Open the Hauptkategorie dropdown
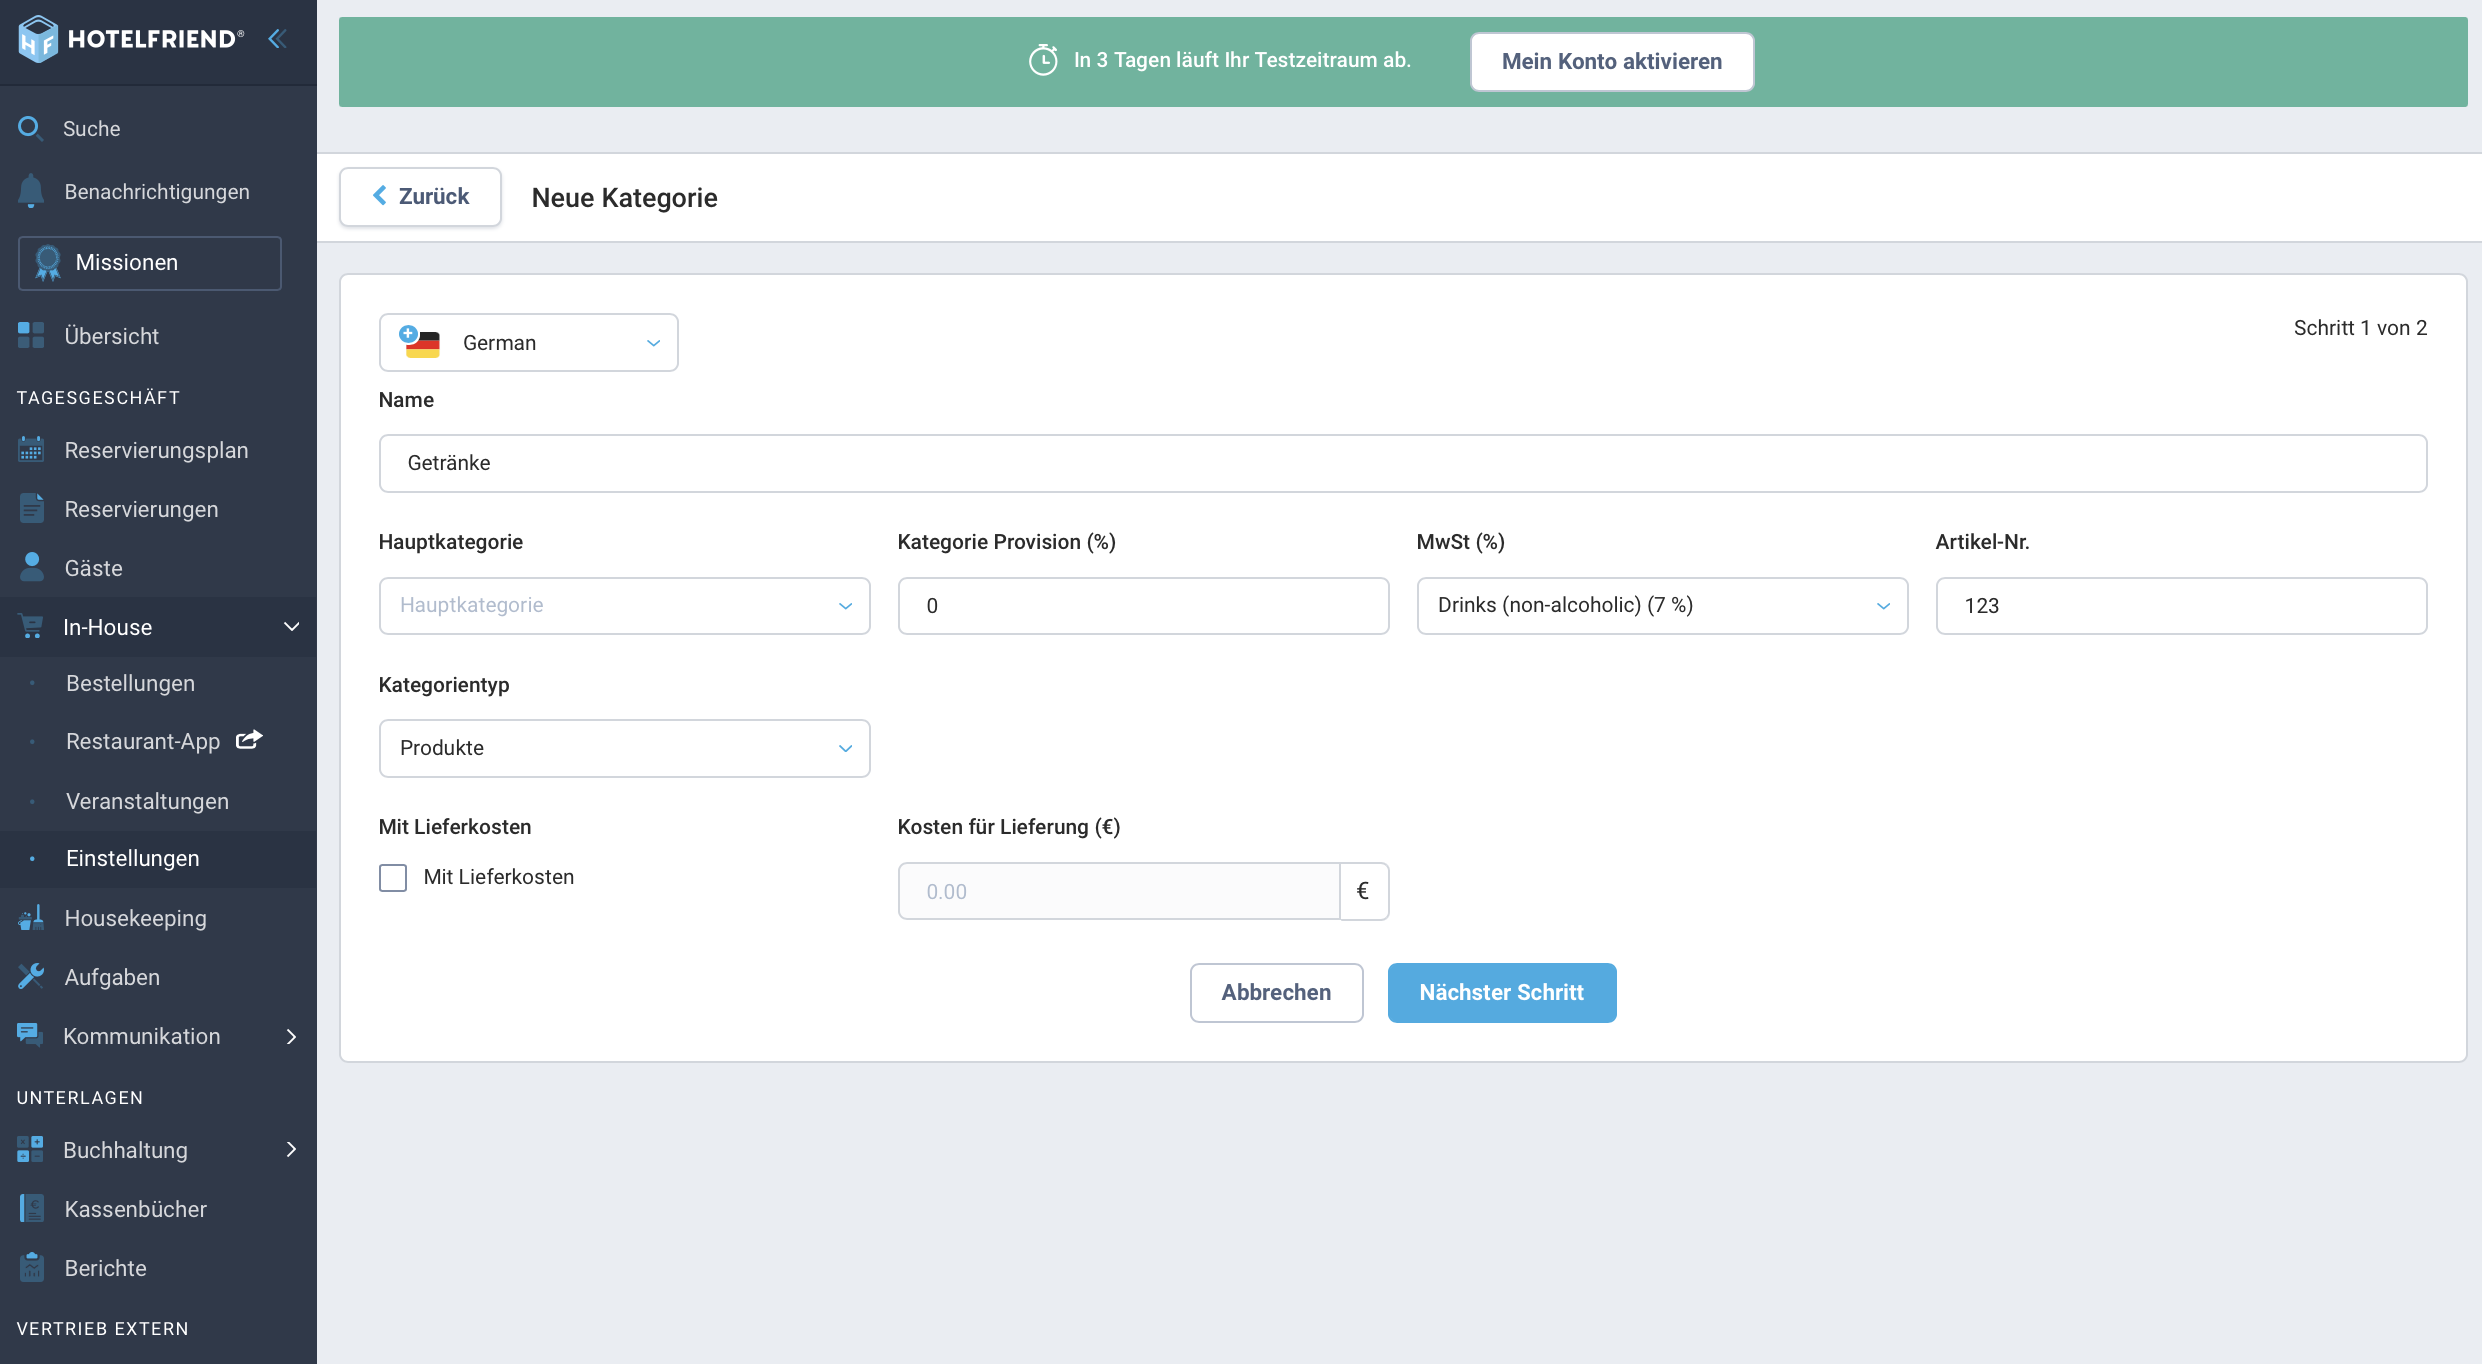The width and height of the screenshot is (2482, 1364). coord(625,606)
